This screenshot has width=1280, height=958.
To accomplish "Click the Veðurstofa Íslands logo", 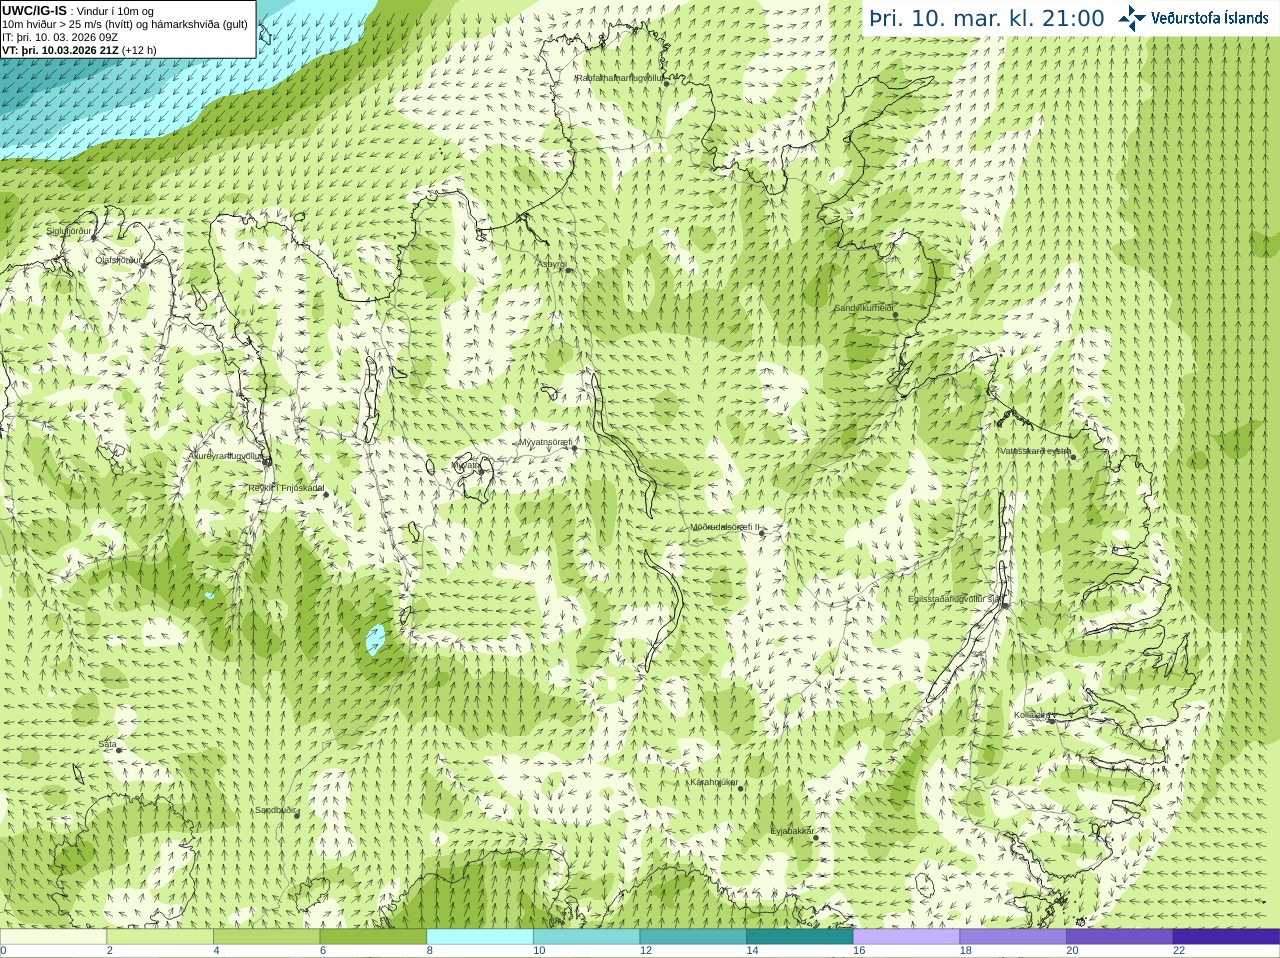I will (x=1193, y=18).
